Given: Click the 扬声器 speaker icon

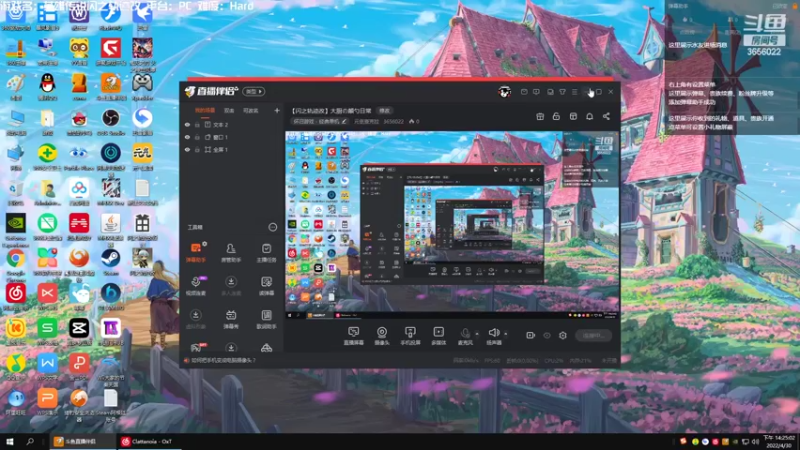Looking at the screenshot, I should pyautogui.click(x=493, y=334).
